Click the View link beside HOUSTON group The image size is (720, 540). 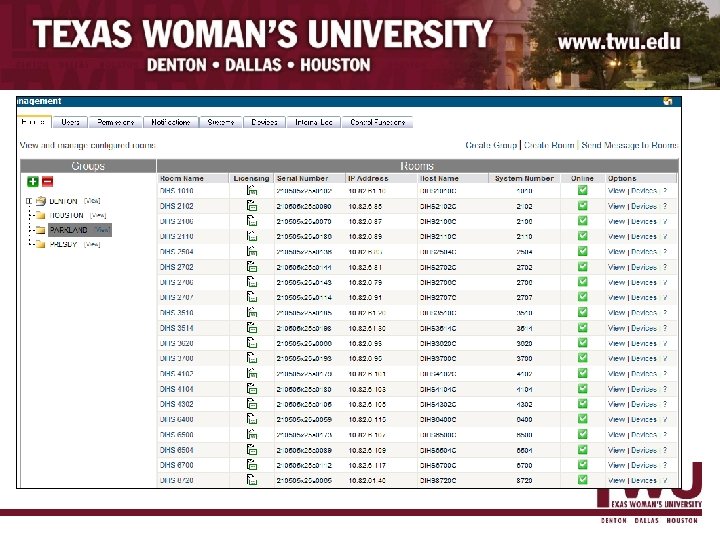[98, 215]
